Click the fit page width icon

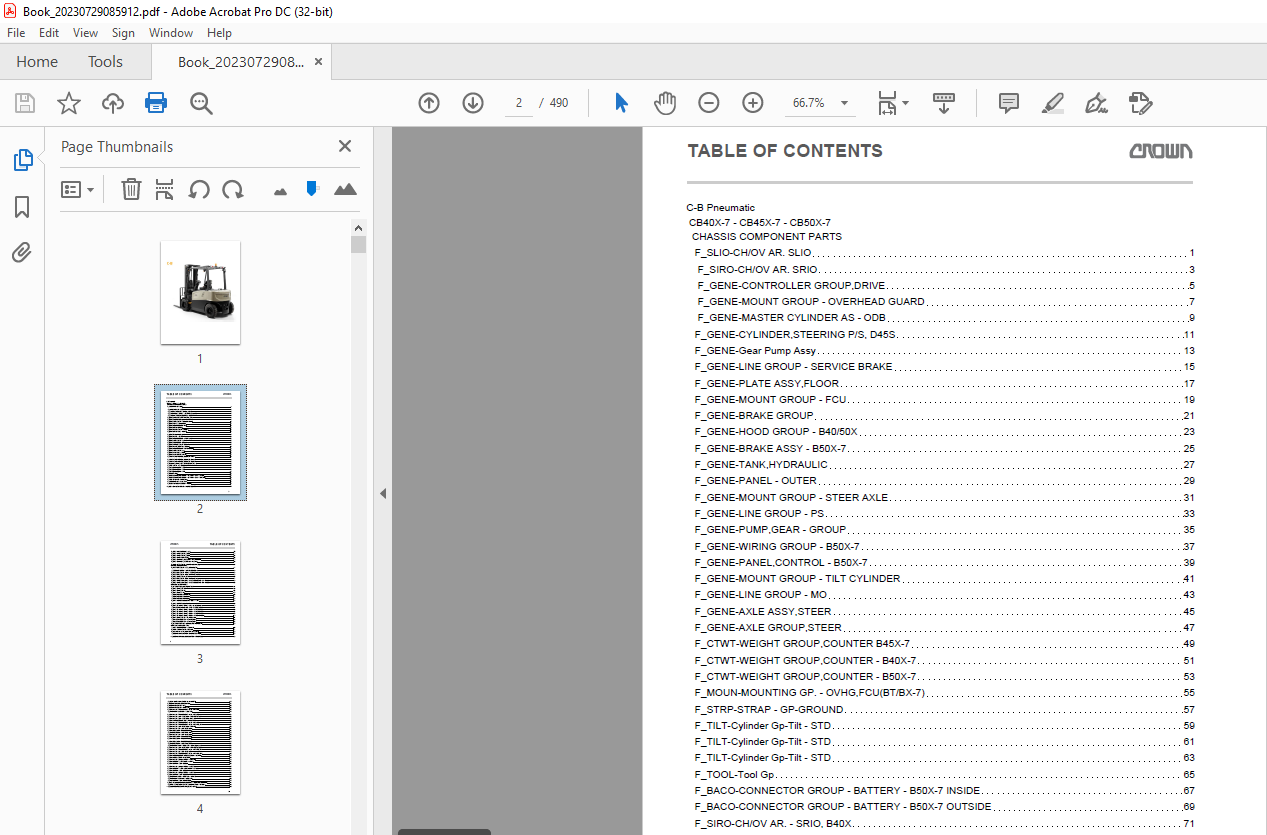pyautogui.click(x=886, y=103)
